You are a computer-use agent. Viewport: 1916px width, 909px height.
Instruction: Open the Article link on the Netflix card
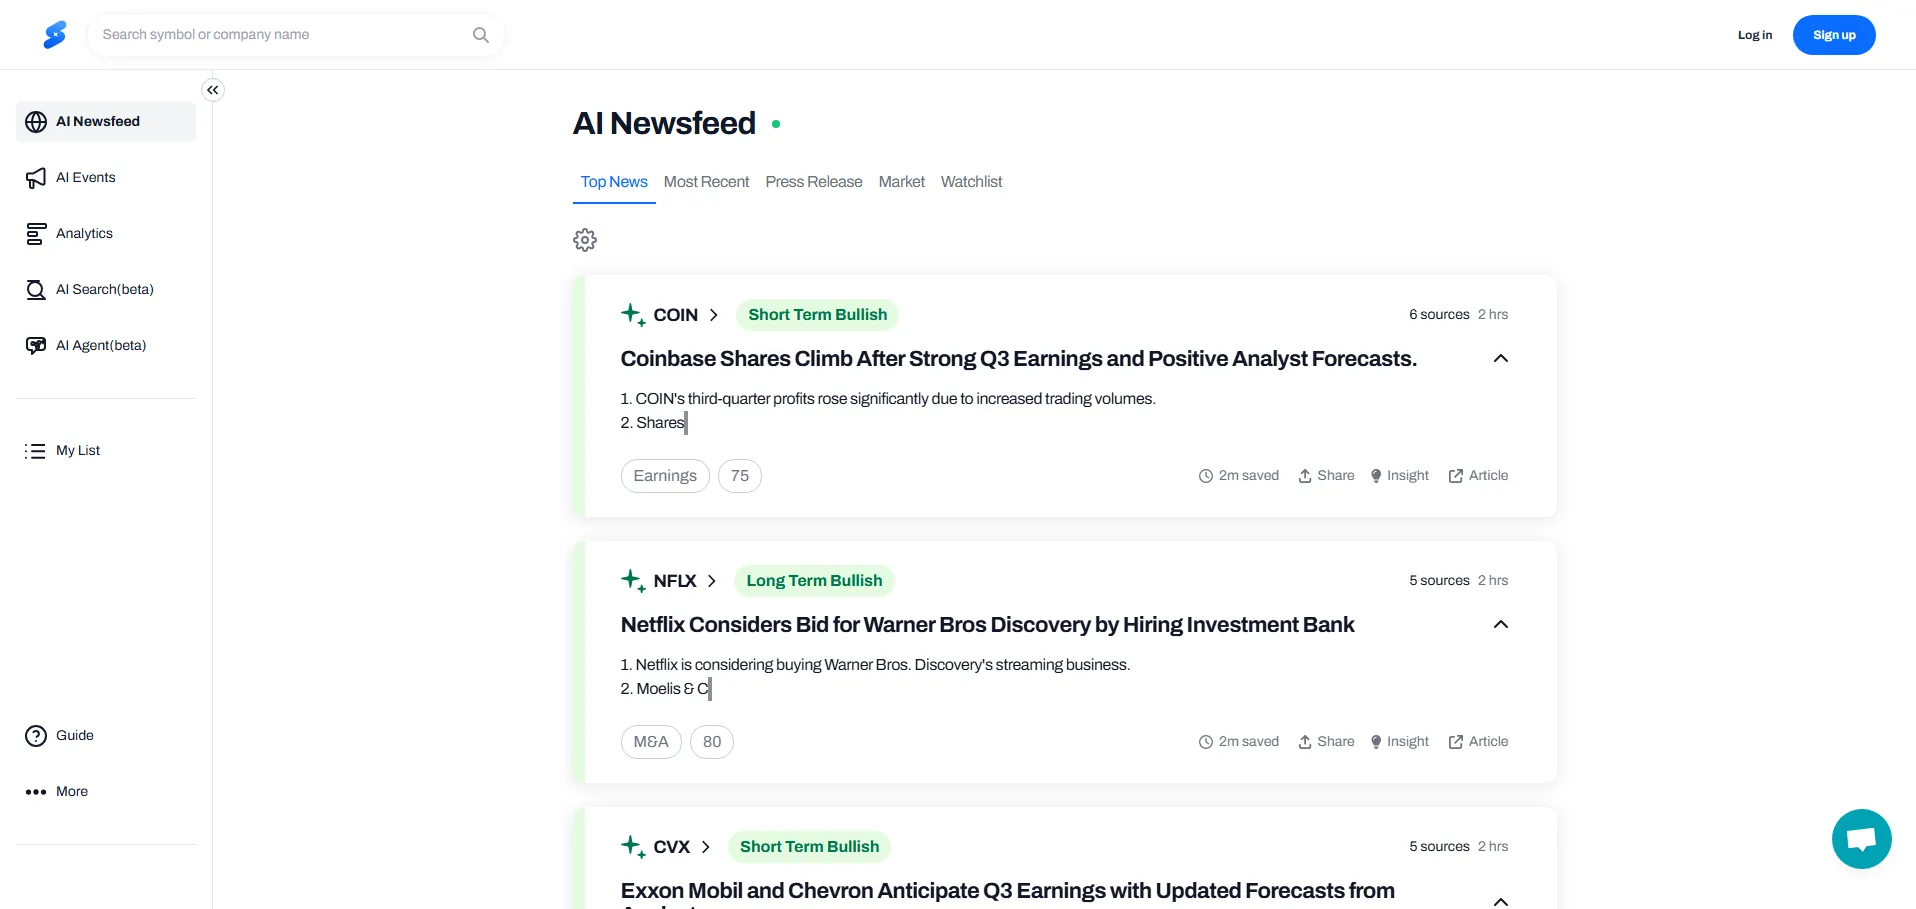click(1478, 742)
